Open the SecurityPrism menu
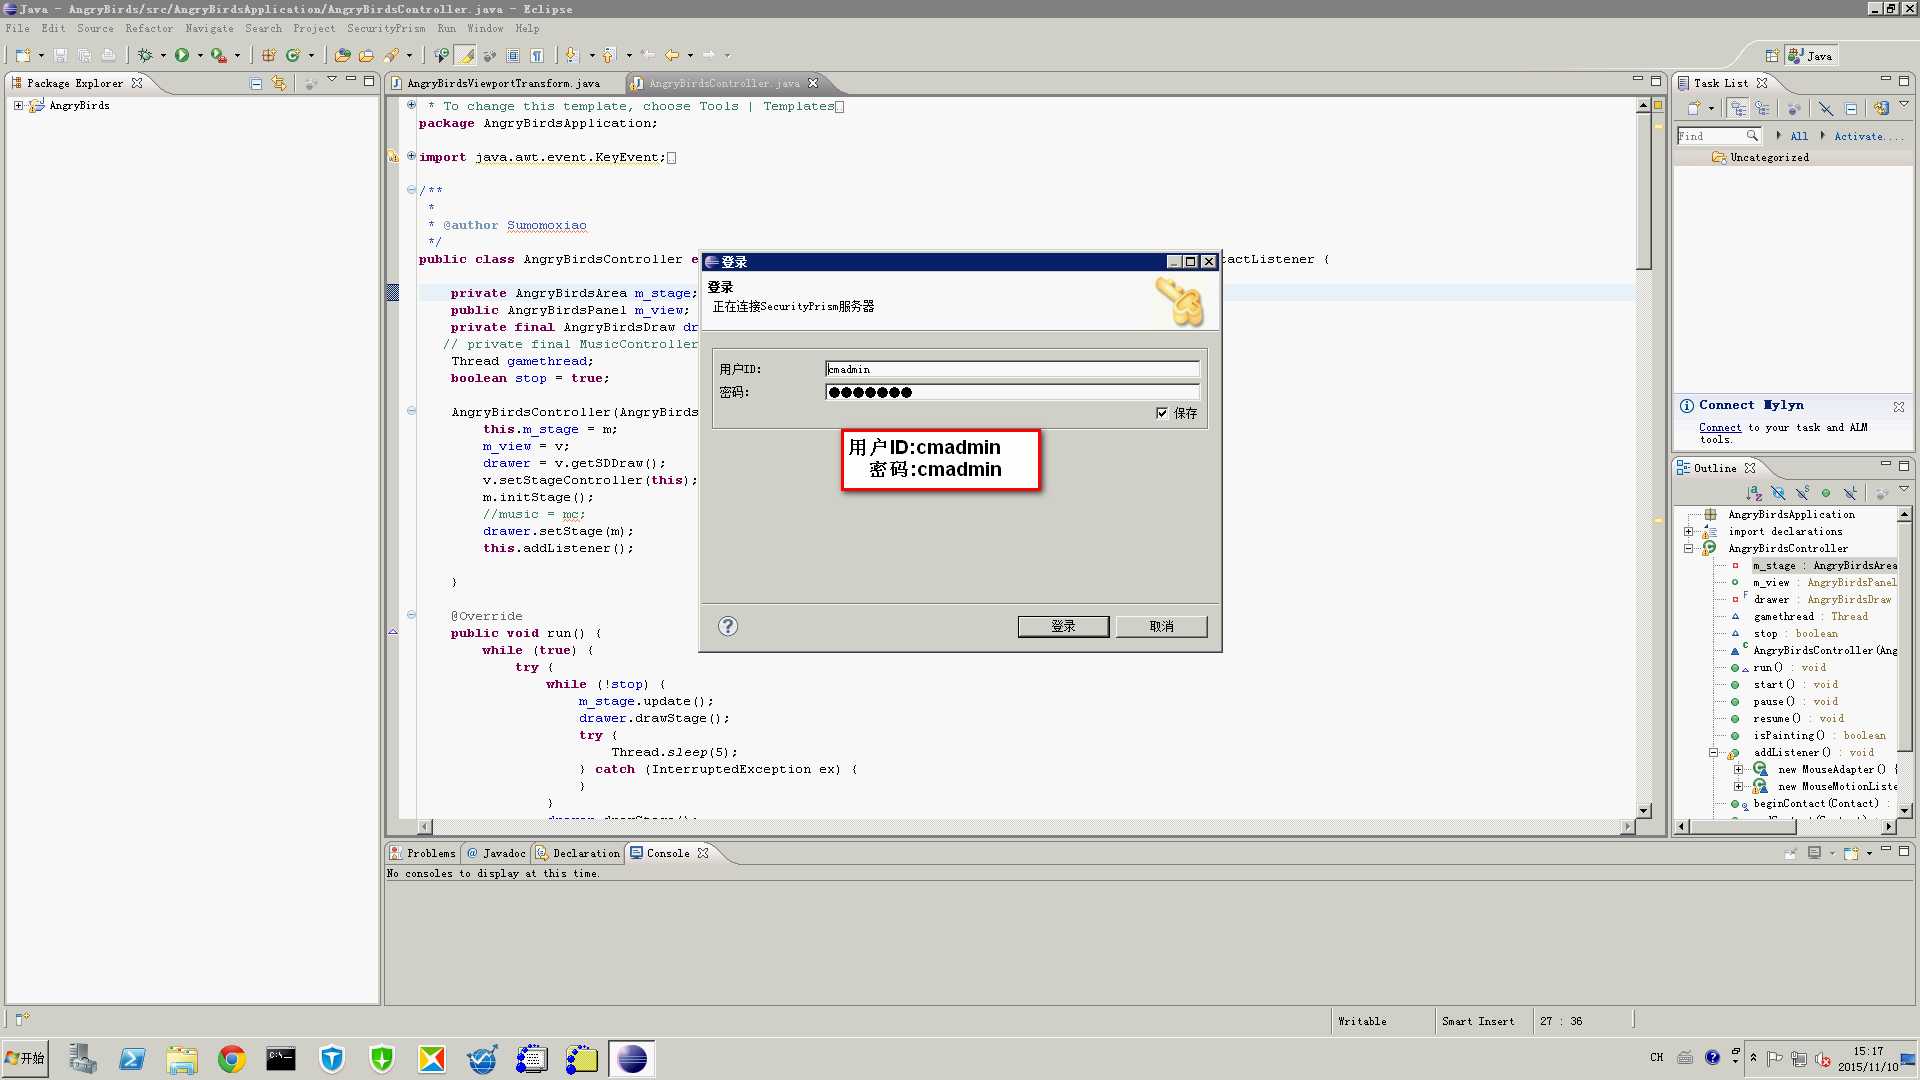Image resolution: width=1920 pixels, height=1080 pixels. pyautogui.click(x=386, y=28)
